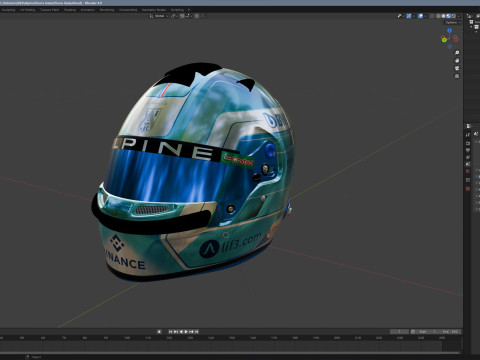Click the timeline horizontal scrollbar

tap(230, 353)
